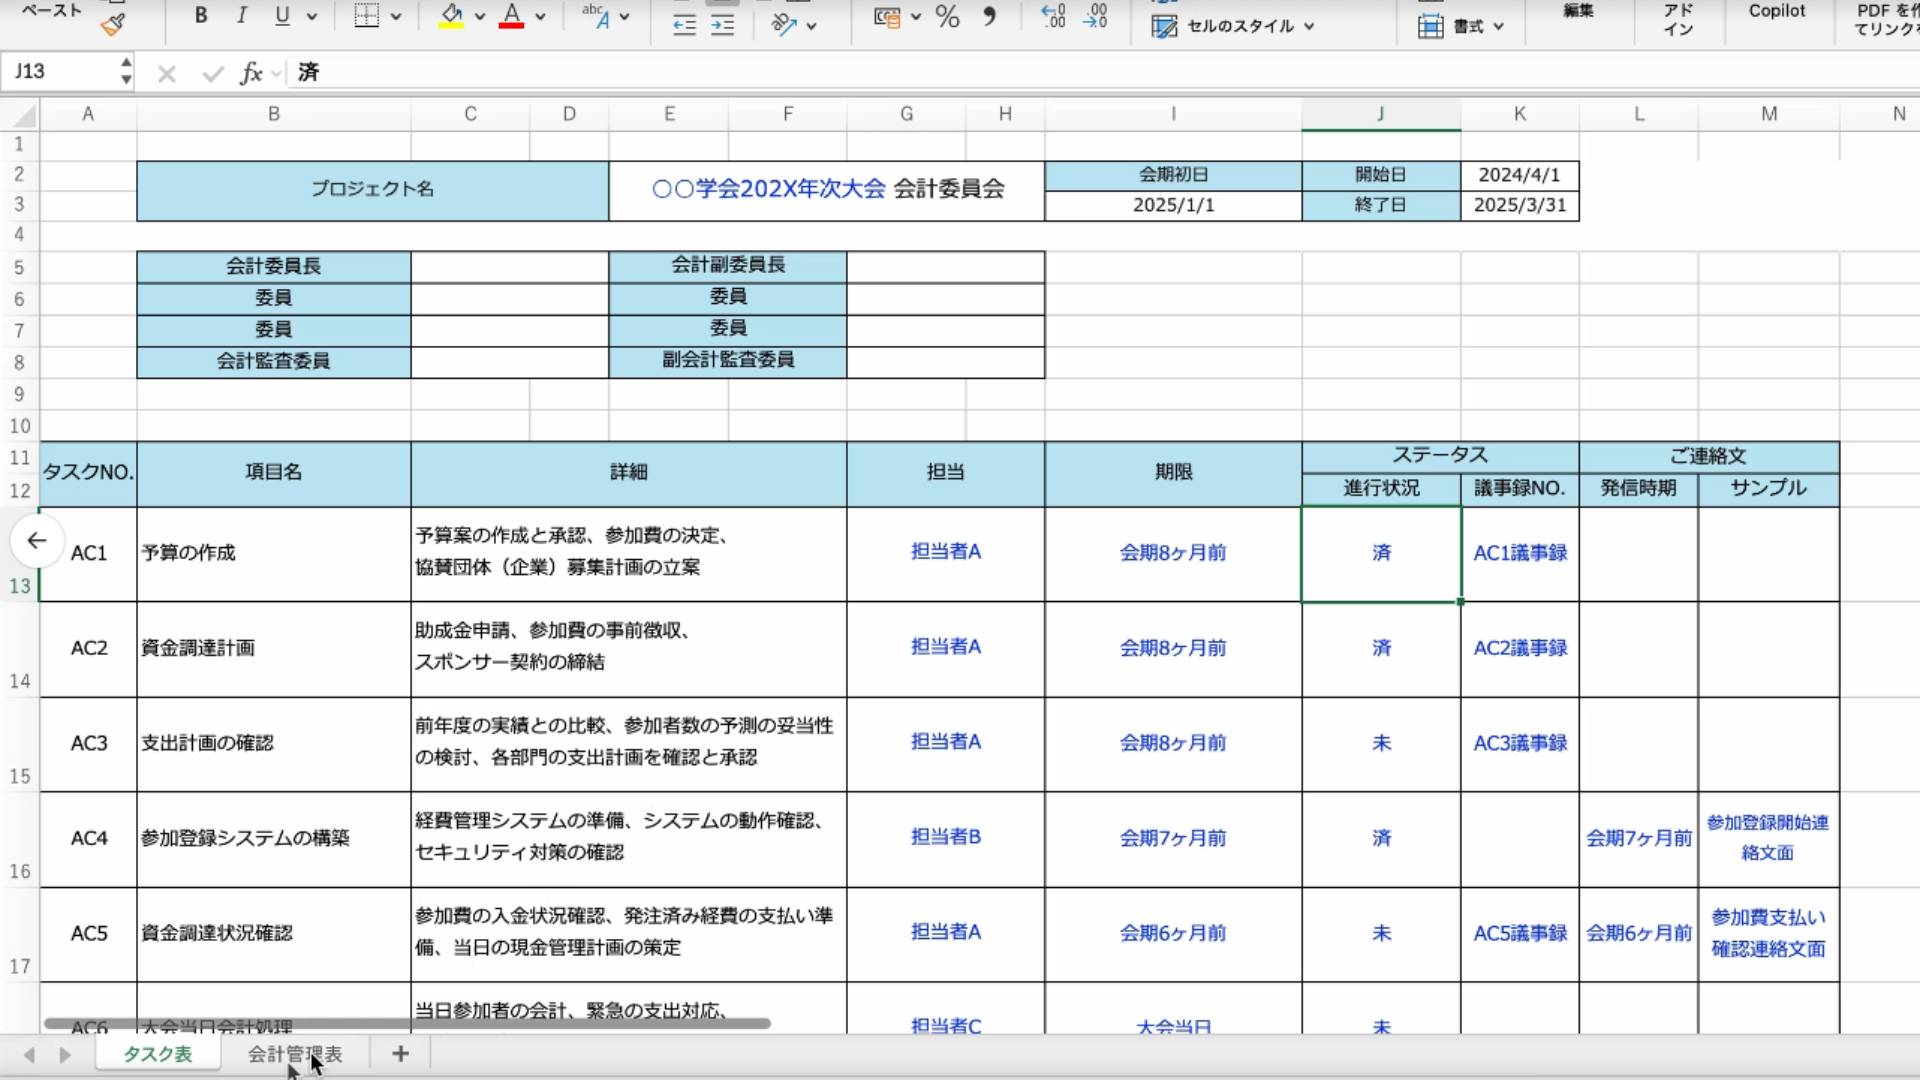Apply the yellow fill color bucket
Screen dimensions: 1920x1080
click(x=451, y=15)
